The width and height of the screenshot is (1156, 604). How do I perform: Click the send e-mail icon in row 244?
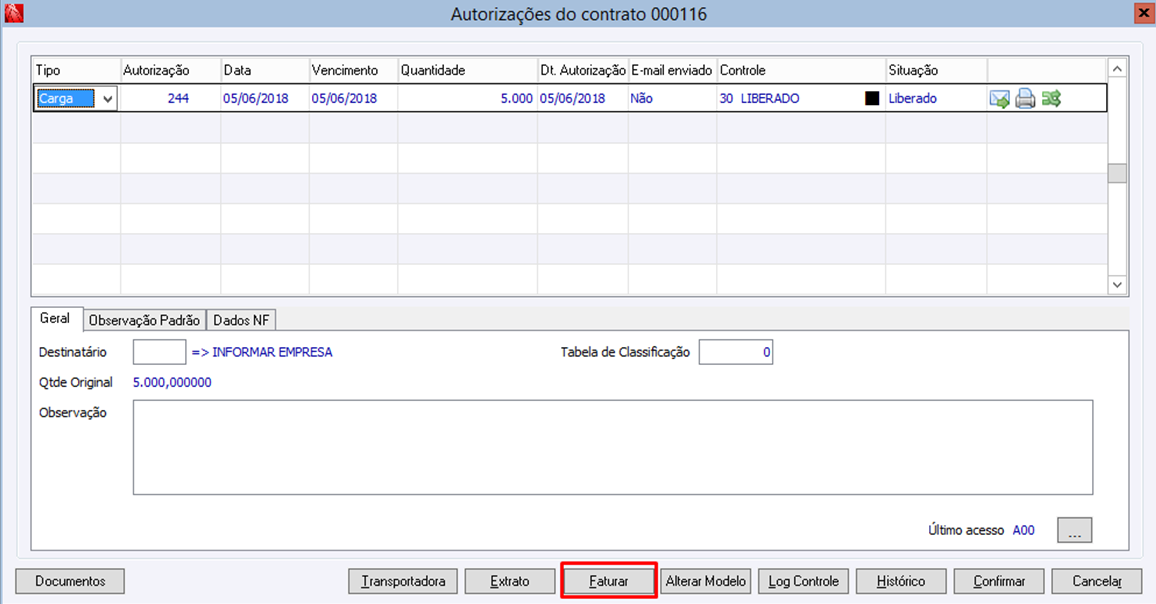tap(999, 98)
